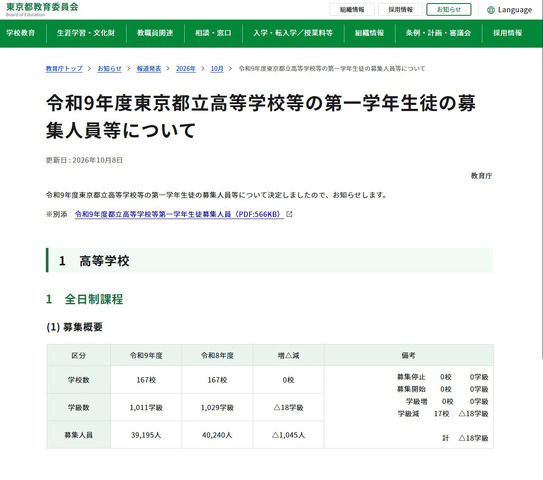This screenshot has width=543, height=480.
Task: Click the 募集停止 remark line
Action: (443, 377)
